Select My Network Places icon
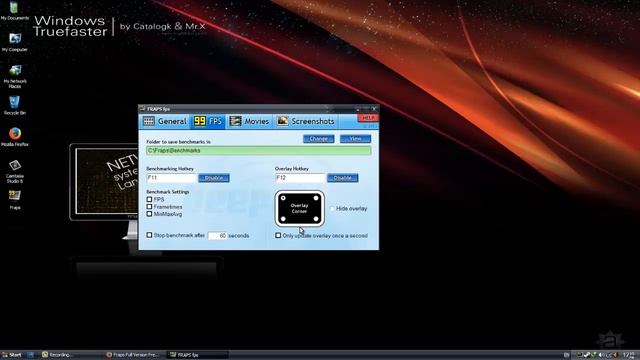Image resolution: width=640 pixels, height=360 pixels. coord(15,76)
